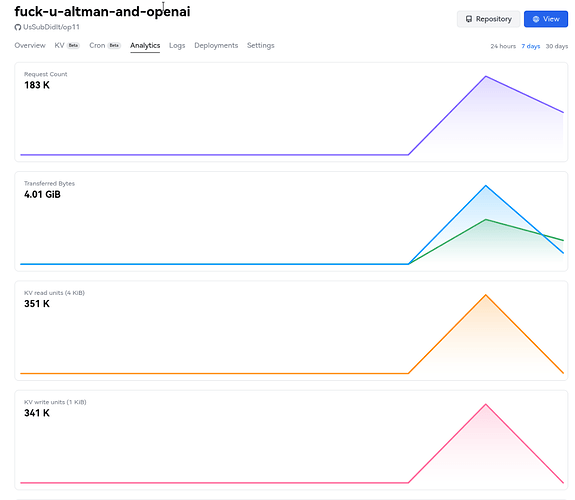Viewport: 575px width, 500px height.
Task: Click the GitHub icon beside UsSubDidIt/op11
Action: [x=18, y=27]
